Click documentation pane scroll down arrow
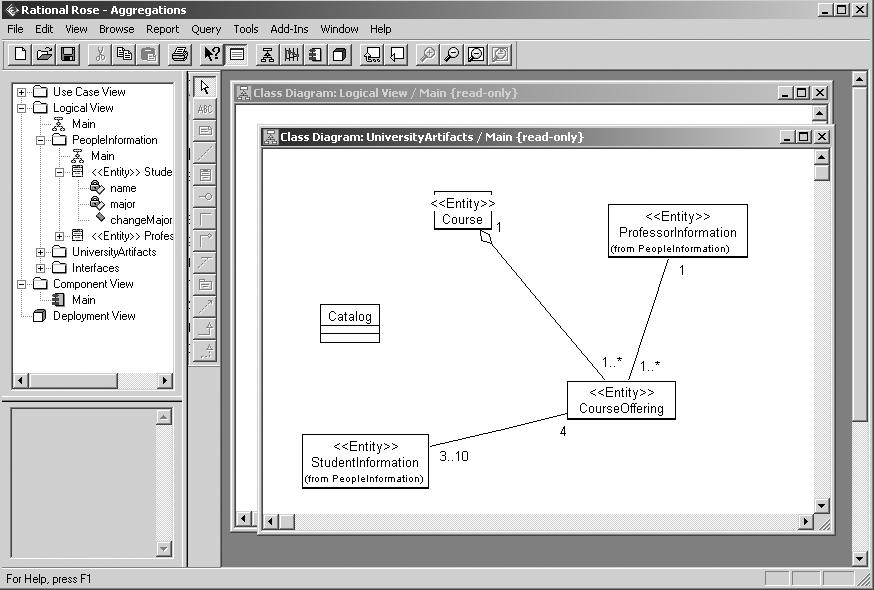 pyautogui.click(x=163, y=549)
